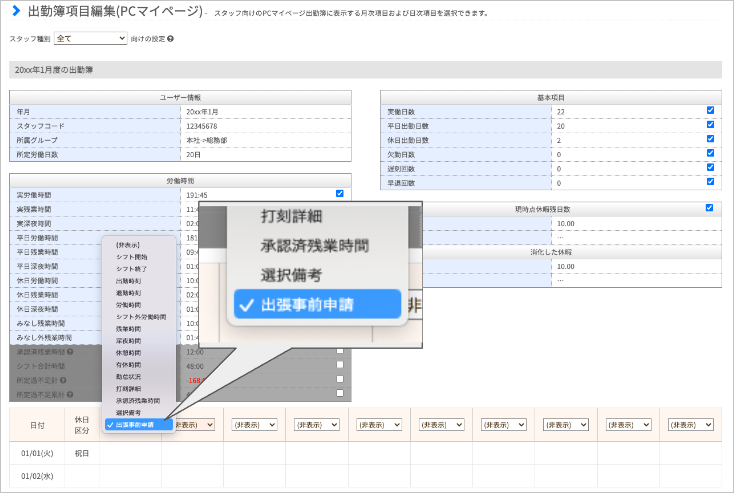Click the blue chevron icon before the page title
Viewport: 734px width, 493px height.
click(x=16, y=10)
